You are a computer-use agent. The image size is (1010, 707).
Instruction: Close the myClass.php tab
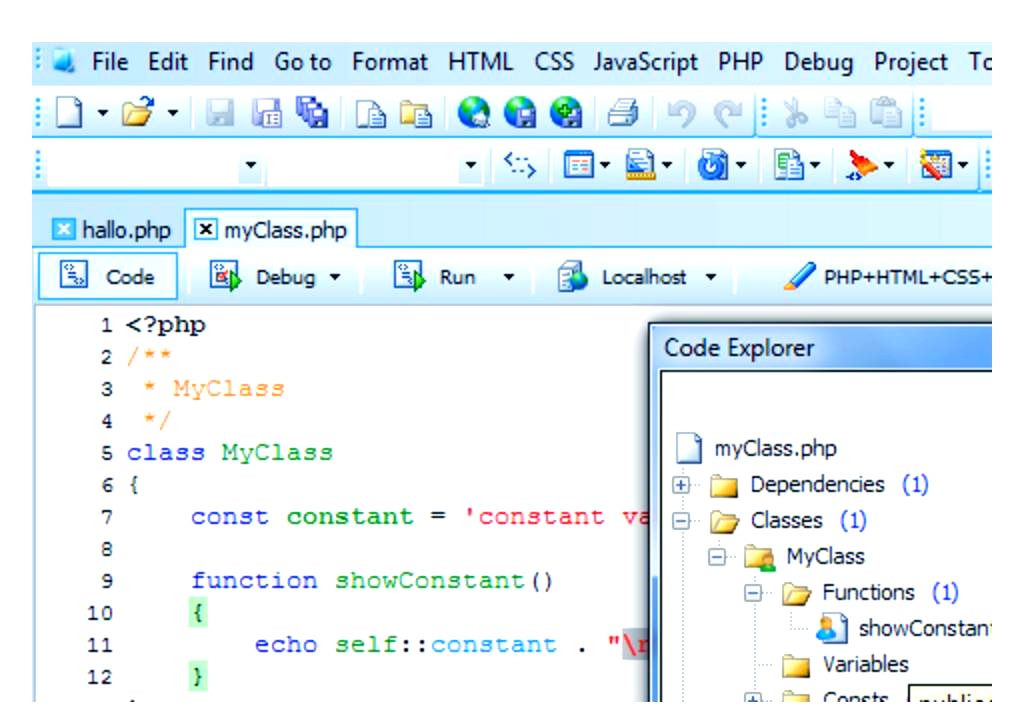point(205,229)
